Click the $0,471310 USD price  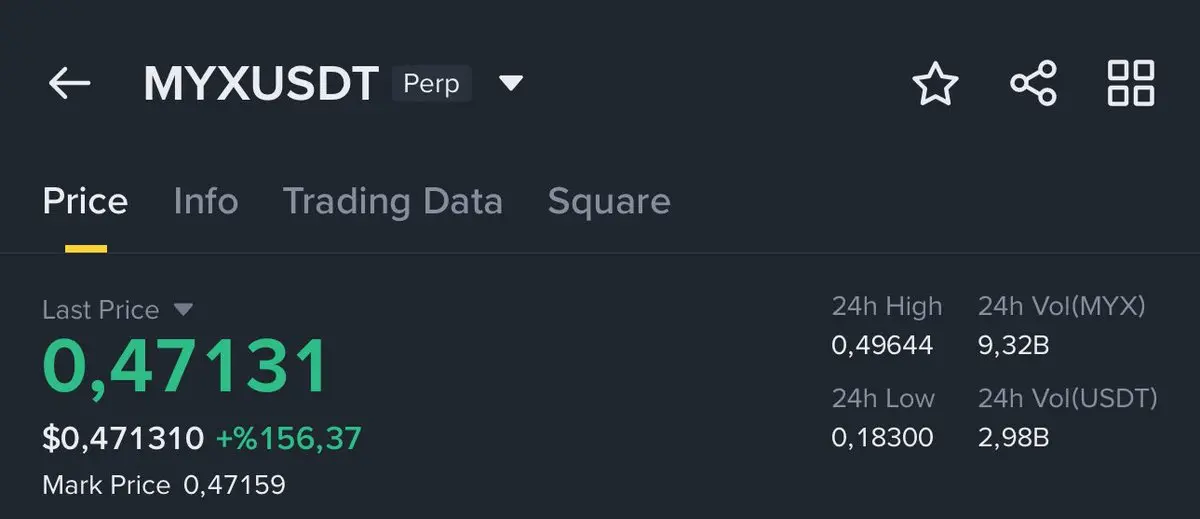(123, 438)
